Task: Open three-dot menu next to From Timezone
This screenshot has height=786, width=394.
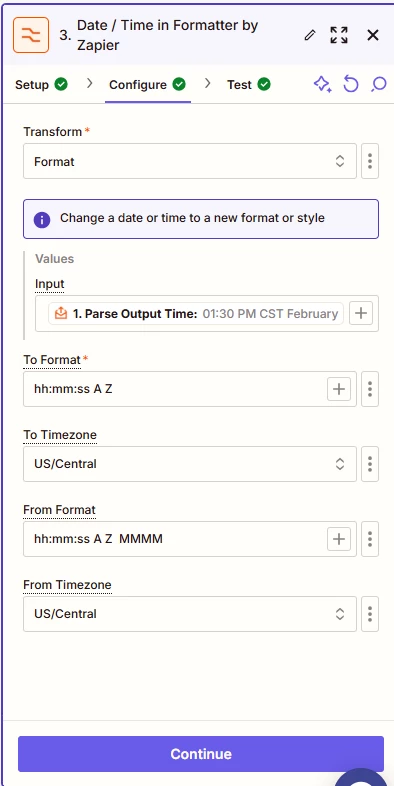Action: click(x=370, y=614)
